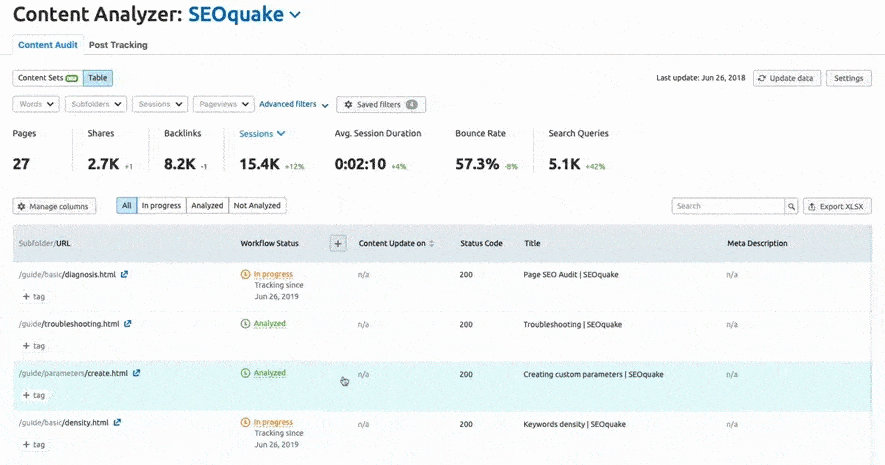Change In progress status for diagnosis.html
The image size is (885, 465).
click(x=273, y=274)
